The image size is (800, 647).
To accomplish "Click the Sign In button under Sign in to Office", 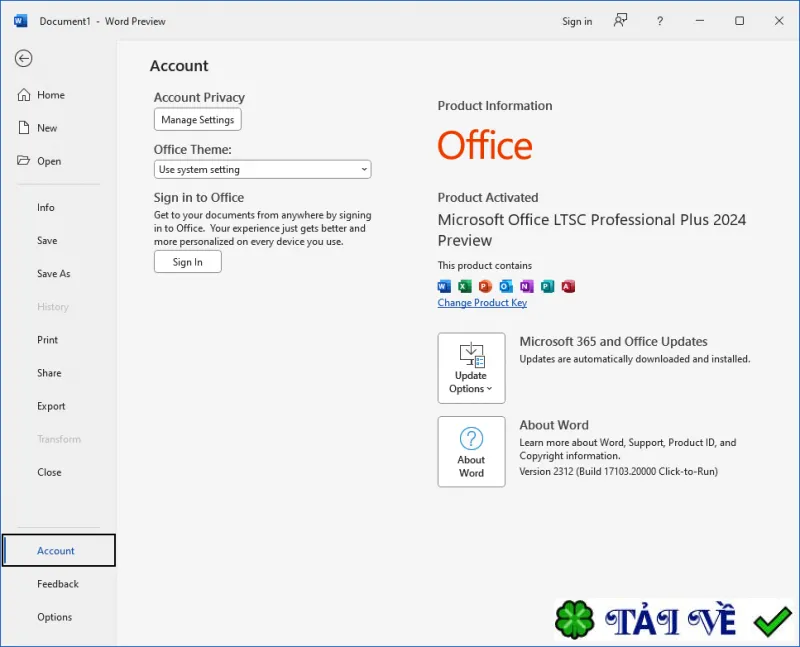I will 188,262.
